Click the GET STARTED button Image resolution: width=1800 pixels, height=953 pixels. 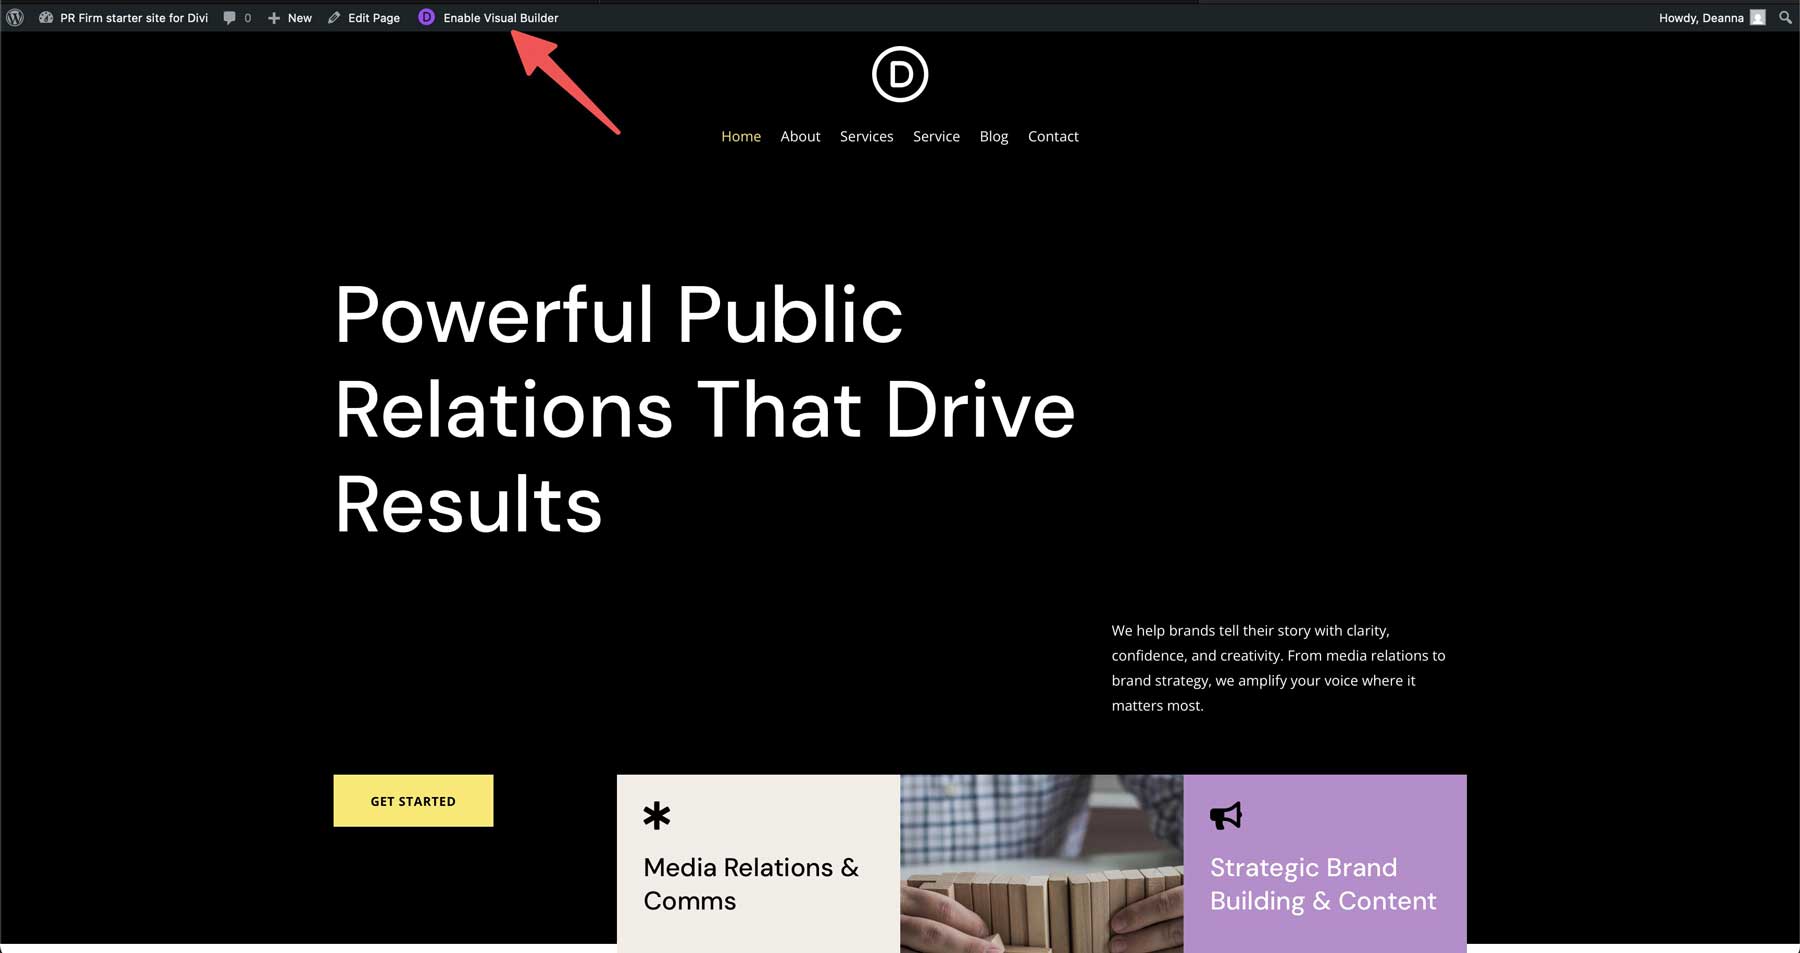(x=413, y=800)
